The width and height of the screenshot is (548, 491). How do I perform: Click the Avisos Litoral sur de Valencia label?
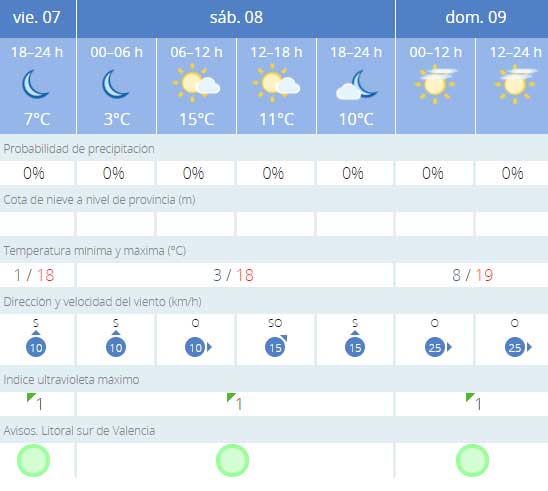pos(79,431)
